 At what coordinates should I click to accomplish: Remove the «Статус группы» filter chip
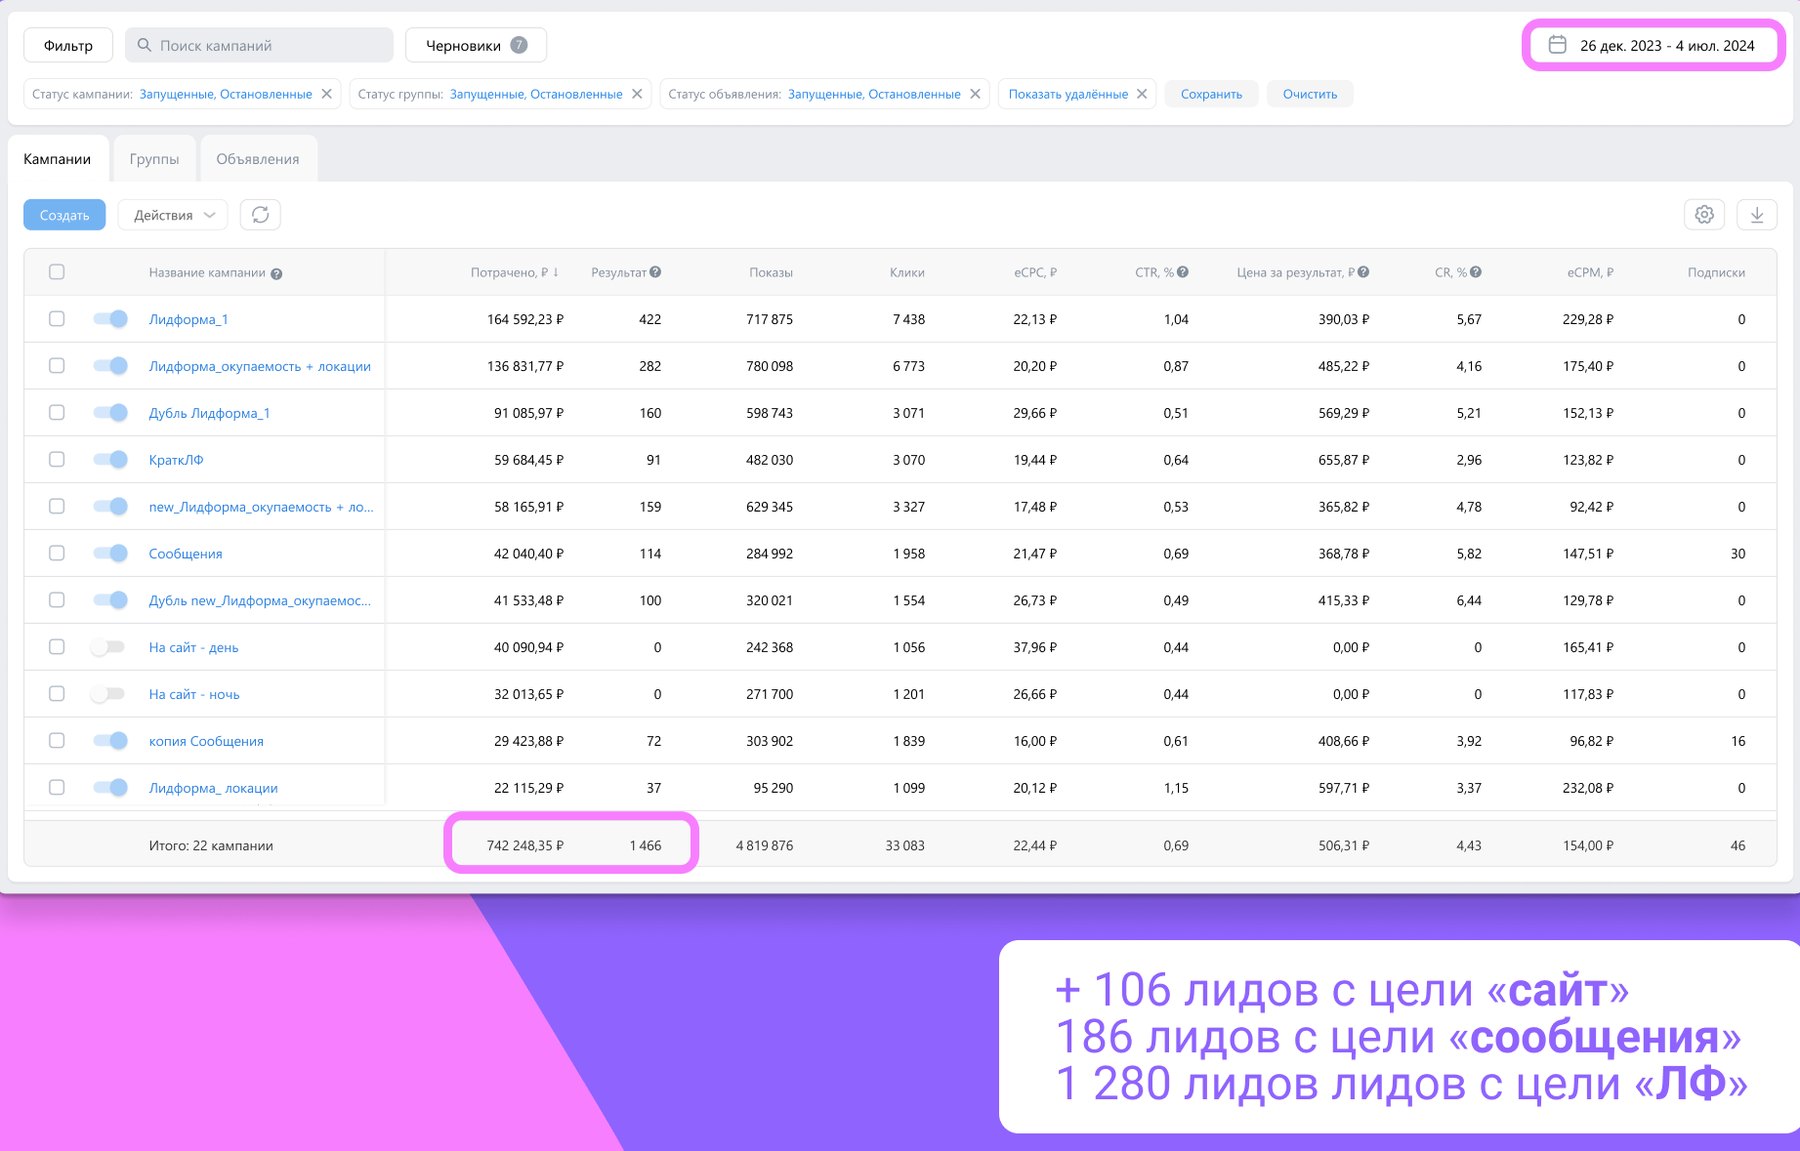point(637,94)
